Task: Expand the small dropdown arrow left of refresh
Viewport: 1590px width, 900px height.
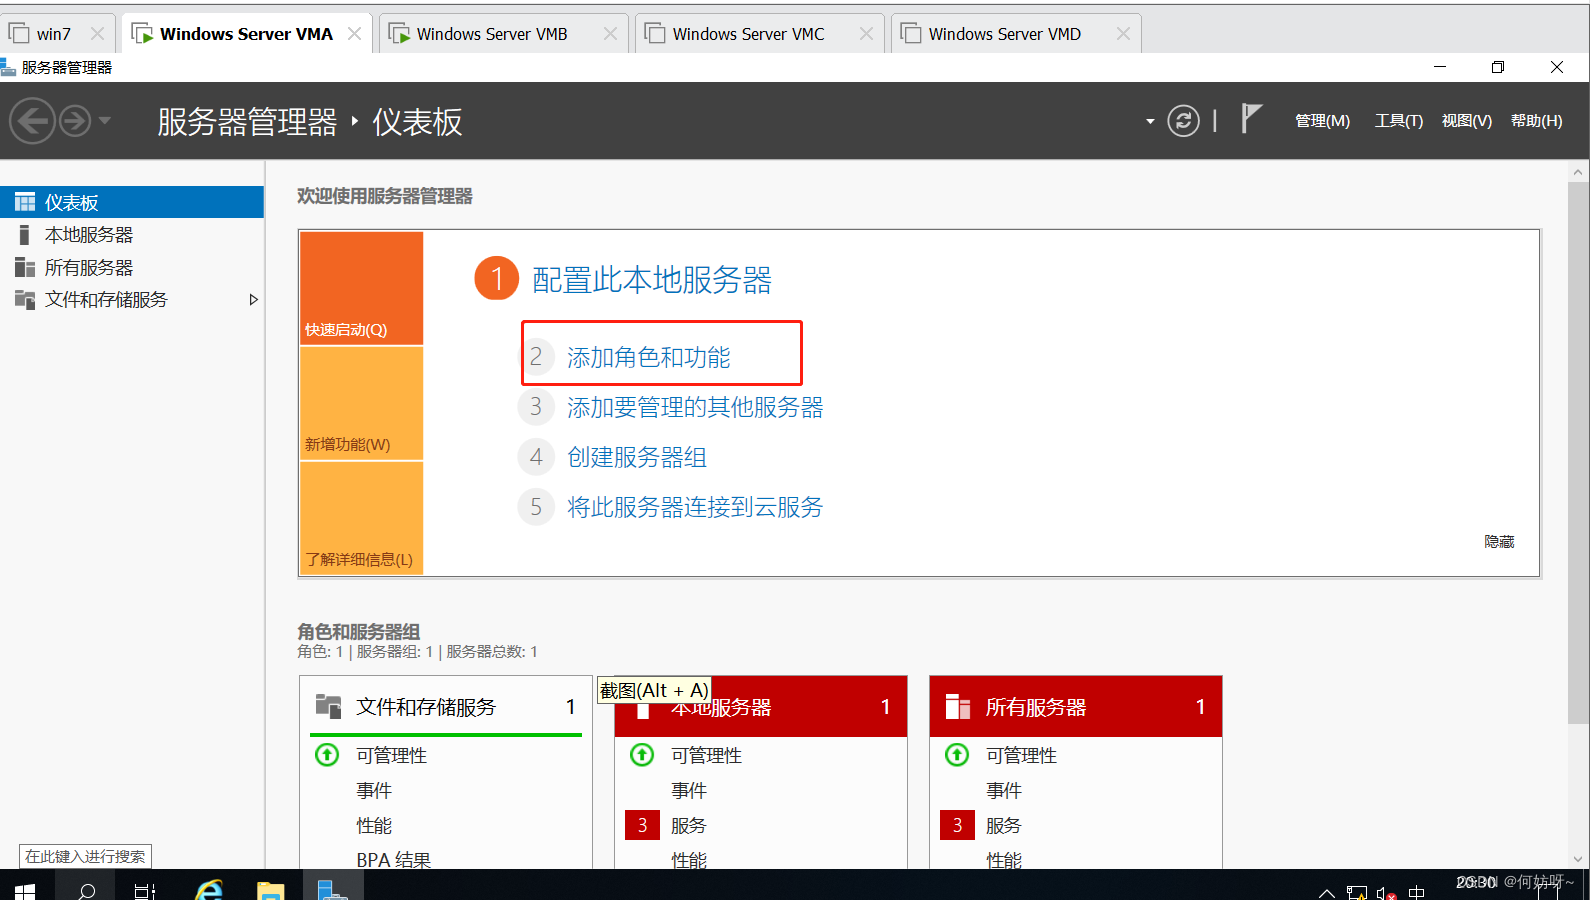Action: point(1150,122)
